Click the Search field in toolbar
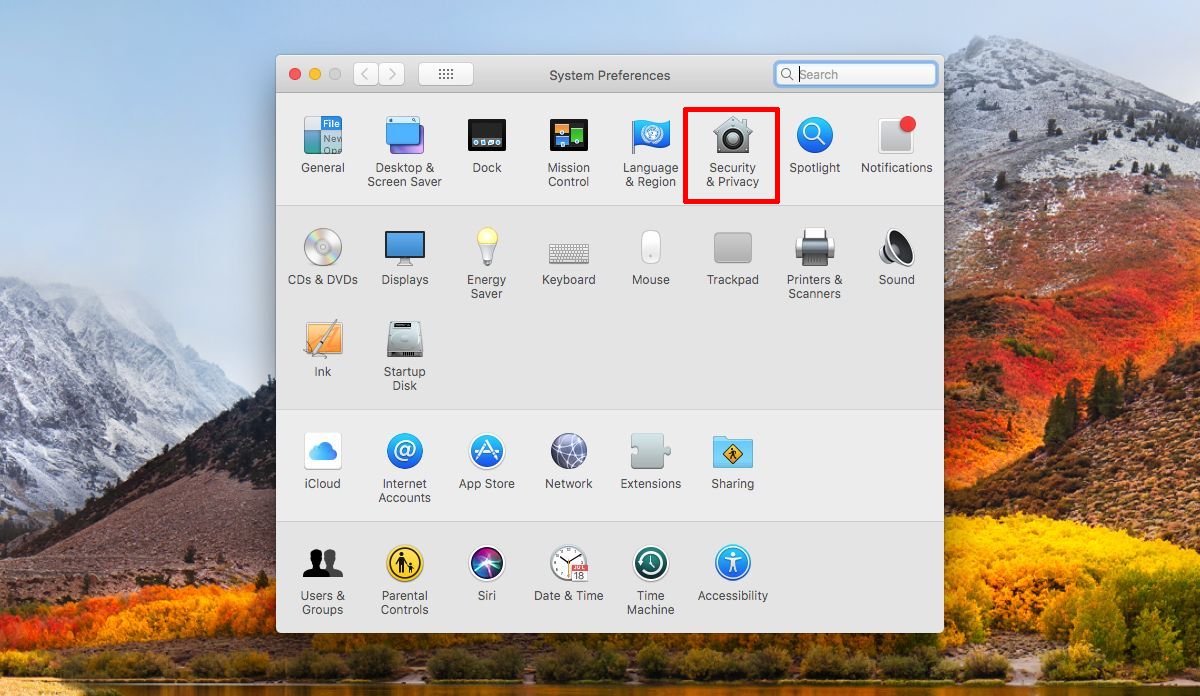Screen dimensions: 1200x696 [x=856, y=74]
